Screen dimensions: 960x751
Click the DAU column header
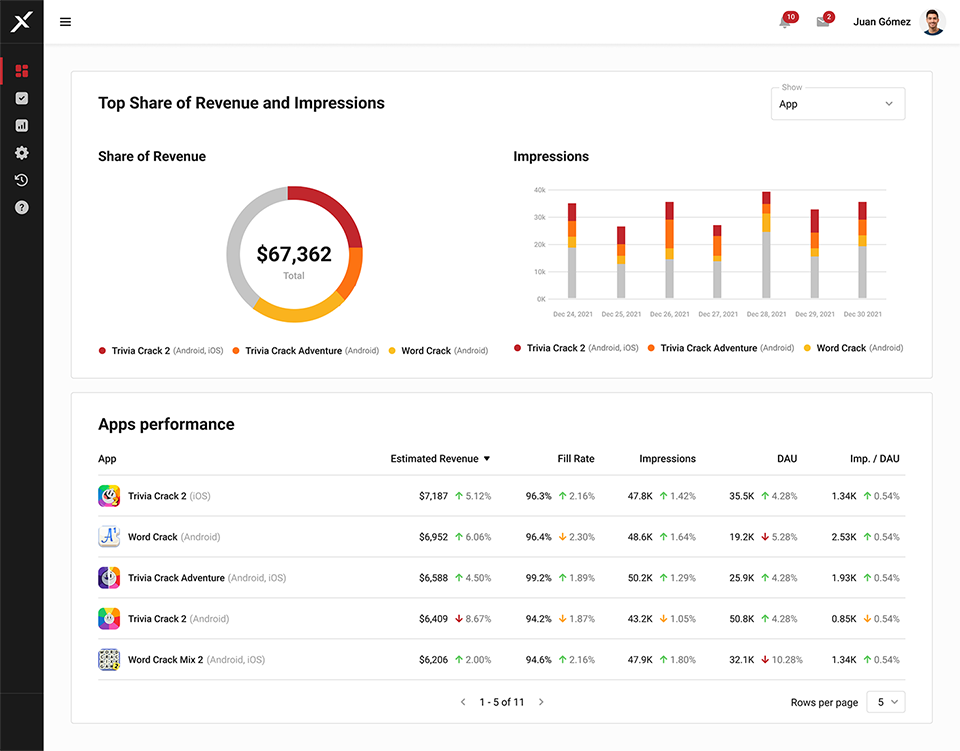pos(787,458)
